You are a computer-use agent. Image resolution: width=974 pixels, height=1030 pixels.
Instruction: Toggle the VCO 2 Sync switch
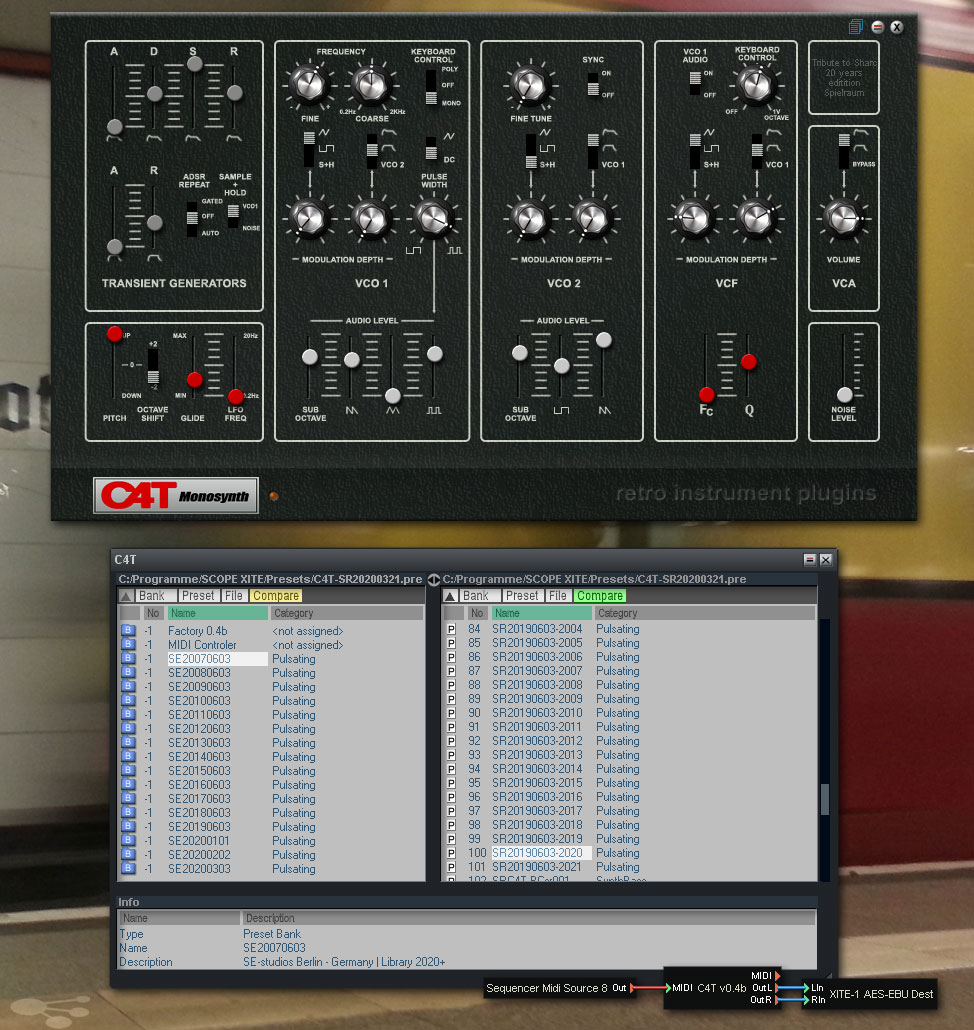(593, 85)
